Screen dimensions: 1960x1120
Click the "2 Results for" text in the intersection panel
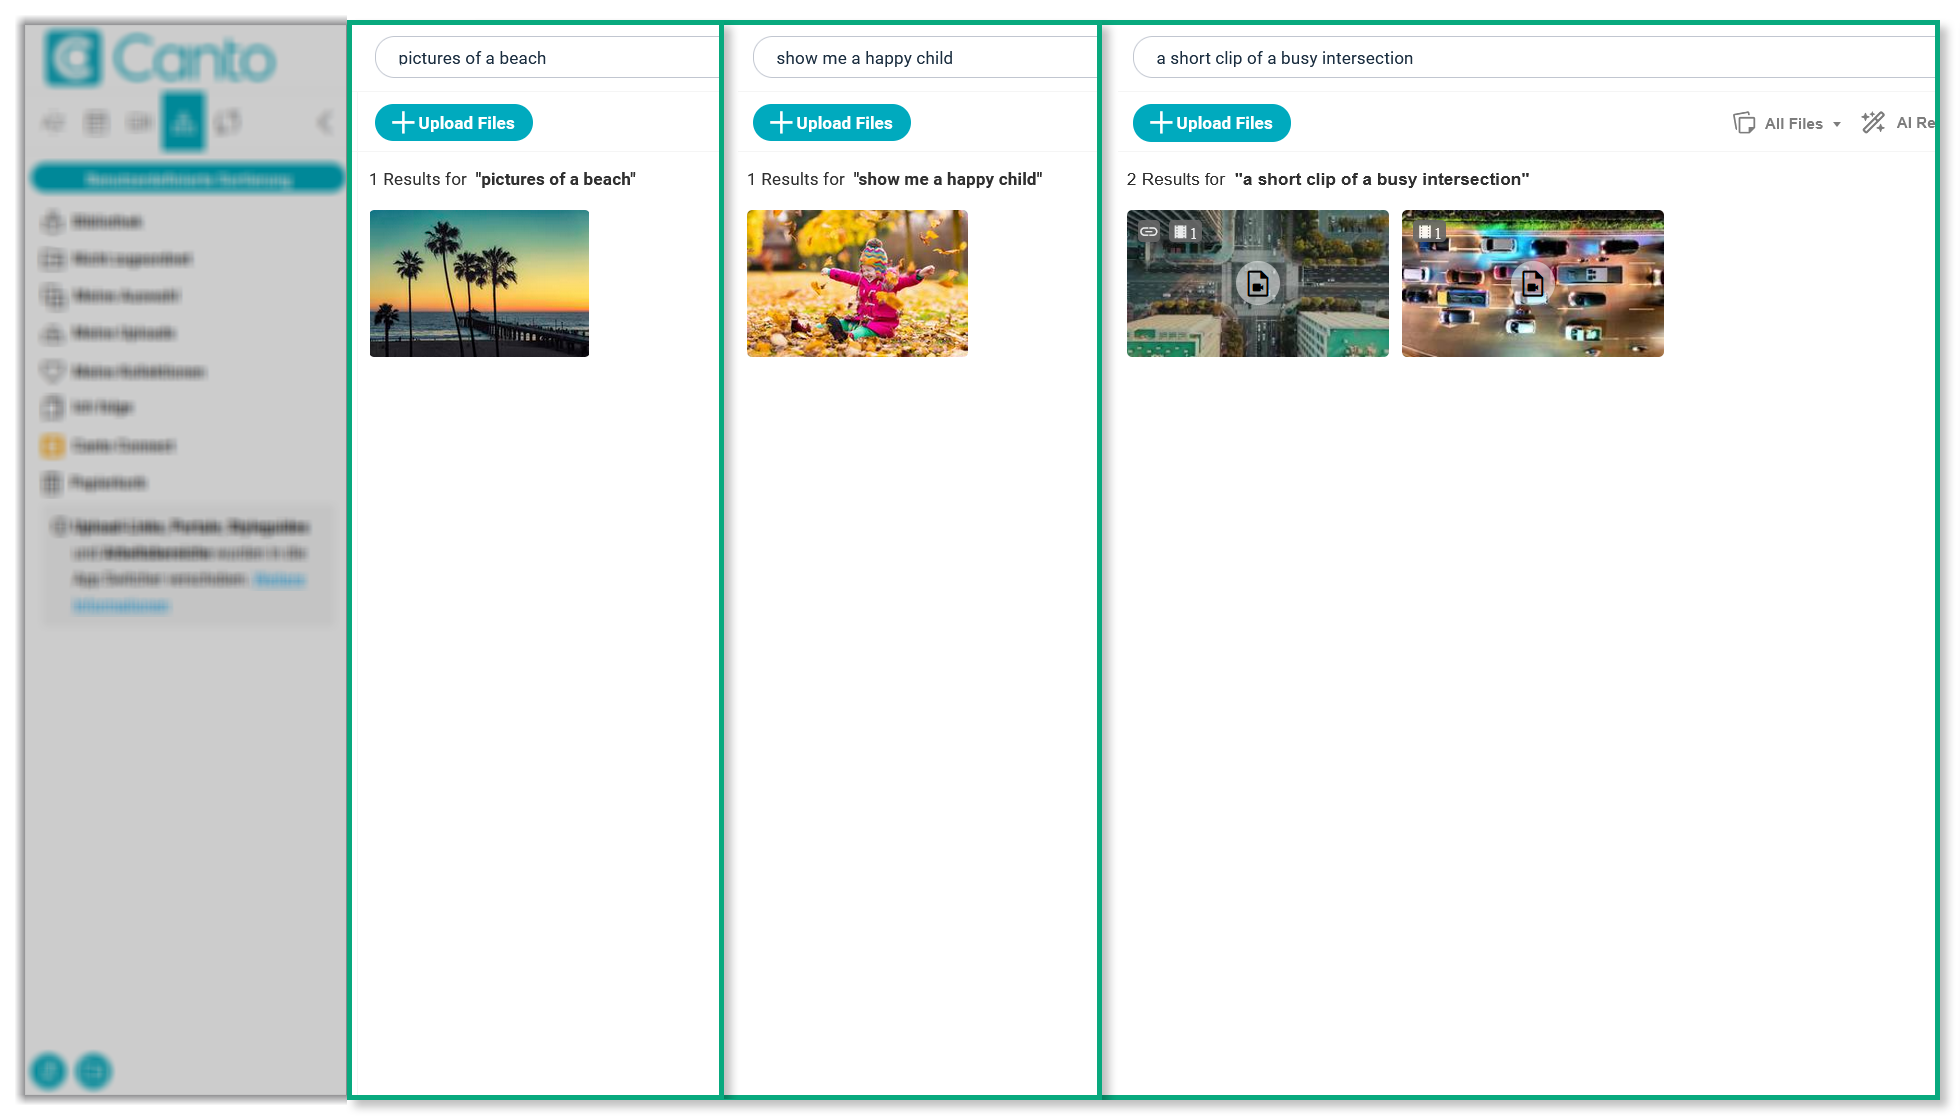[x=1176, y=179]
